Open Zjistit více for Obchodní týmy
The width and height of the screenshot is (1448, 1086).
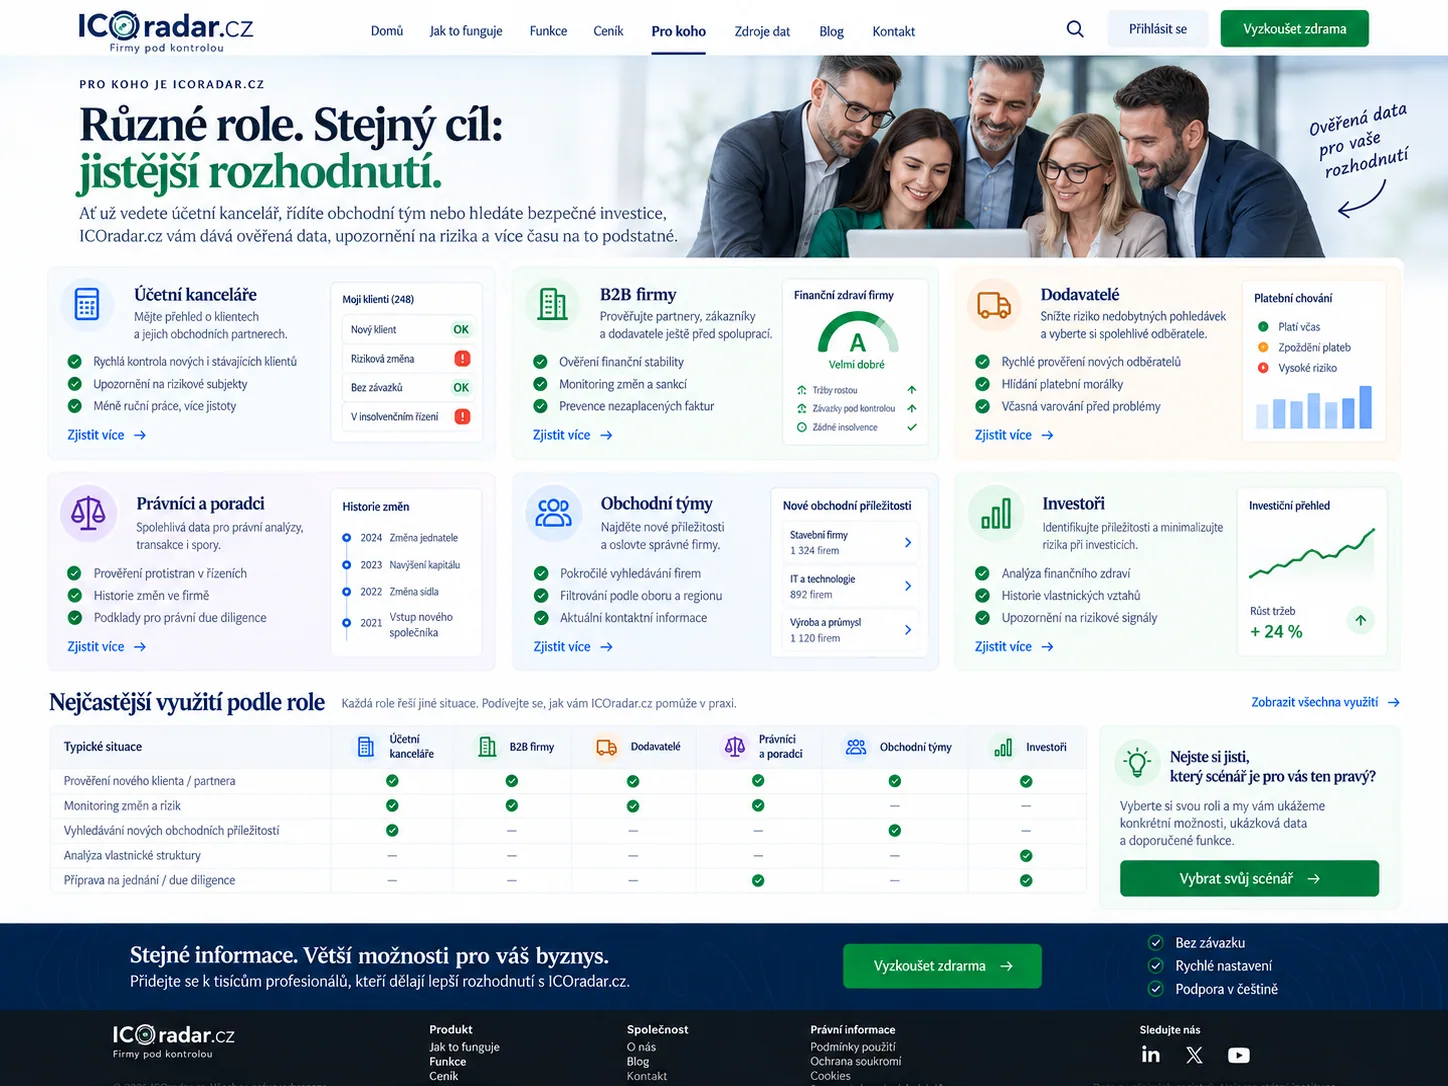pos(573,647)
